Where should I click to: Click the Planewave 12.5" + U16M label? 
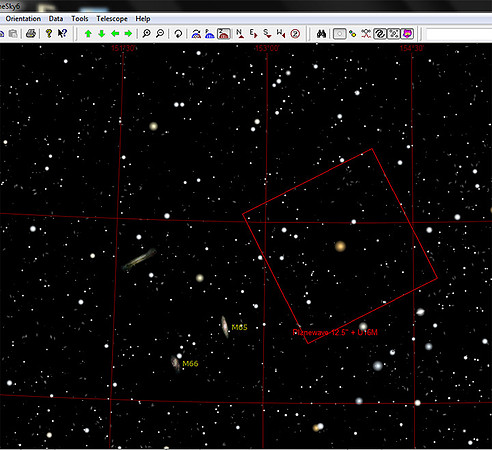pos(335,332)
